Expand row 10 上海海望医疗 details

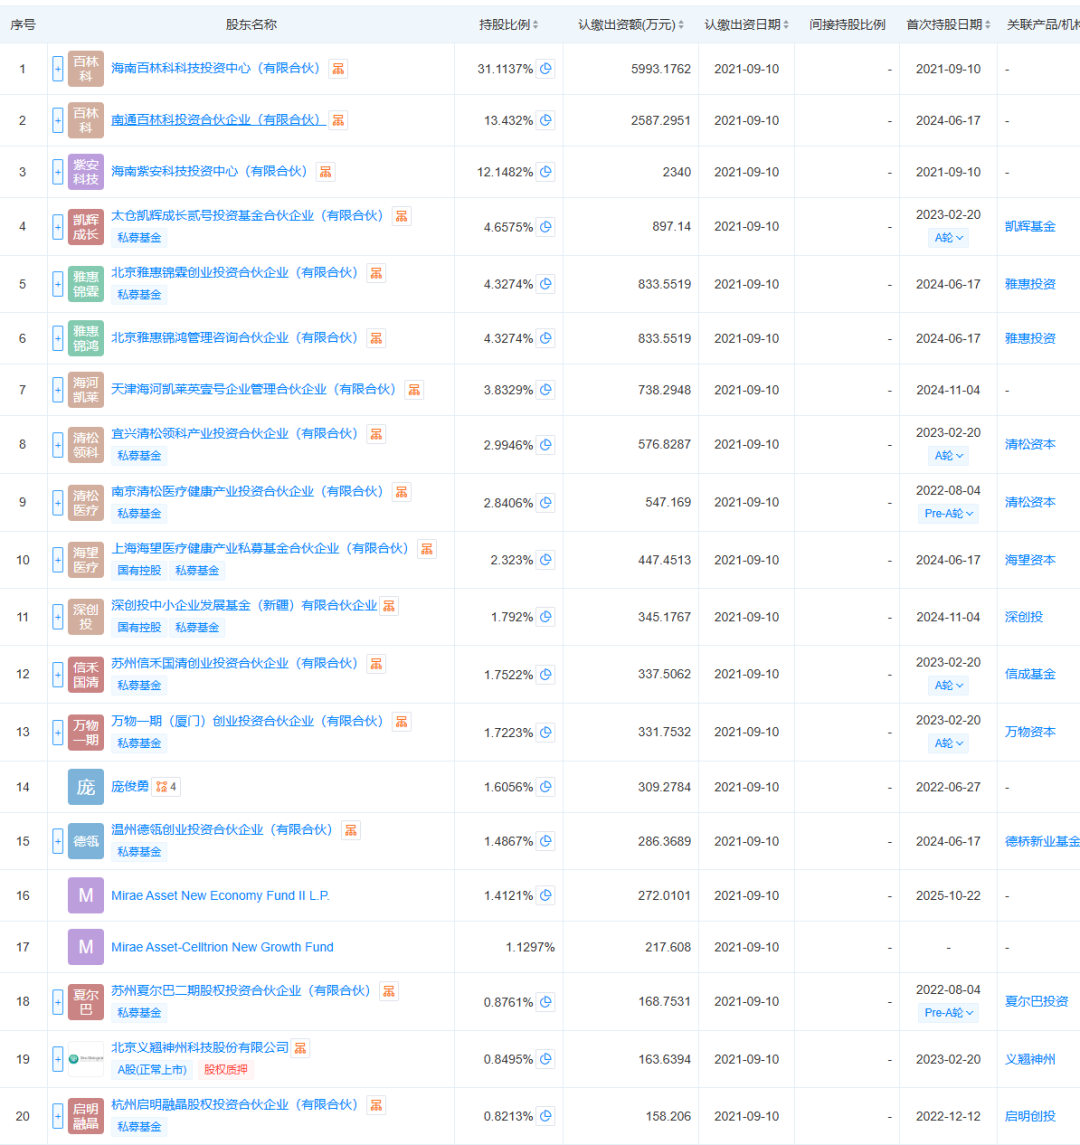(58, 560)
